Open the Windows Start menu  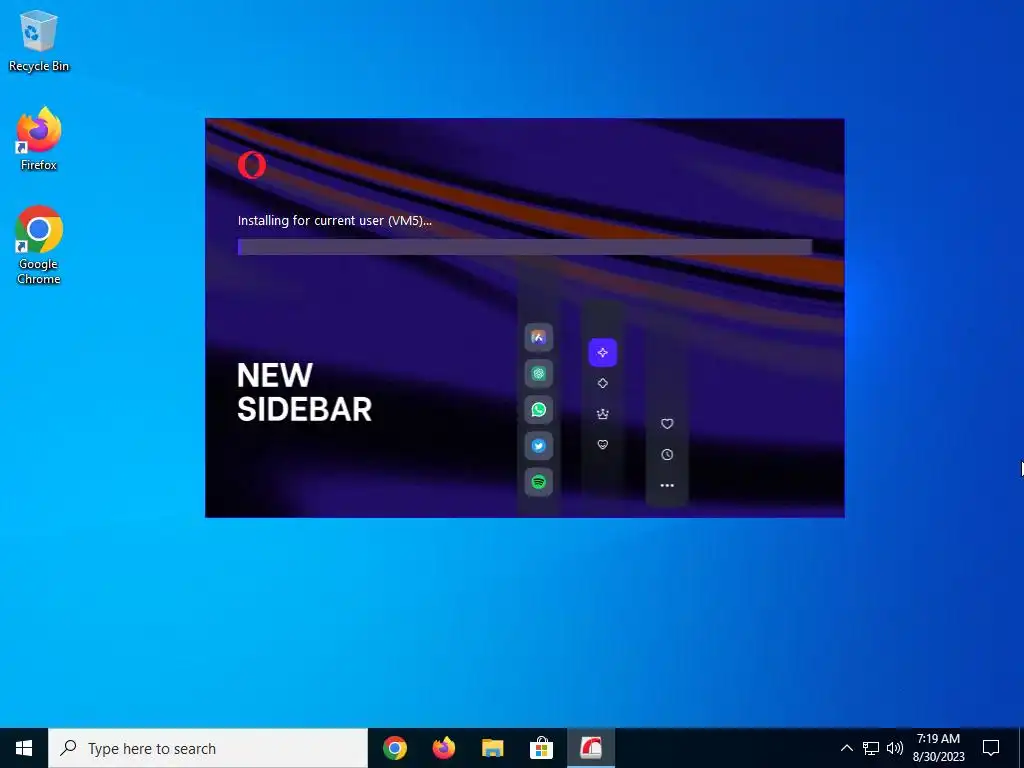[24, 748]
